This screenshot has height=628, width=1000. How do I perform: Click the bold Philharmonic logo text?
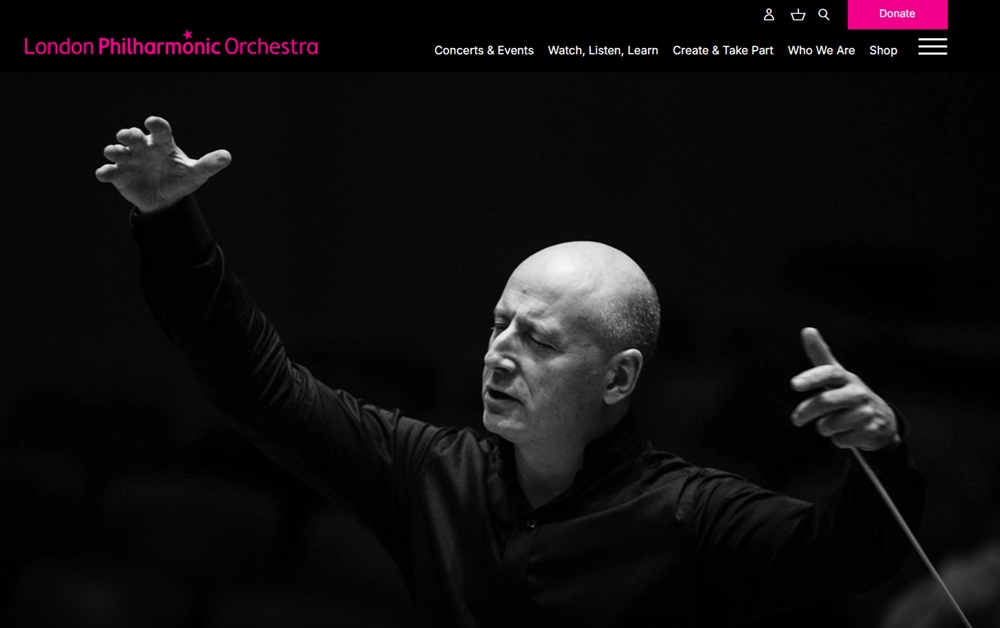tap(159, 46)
